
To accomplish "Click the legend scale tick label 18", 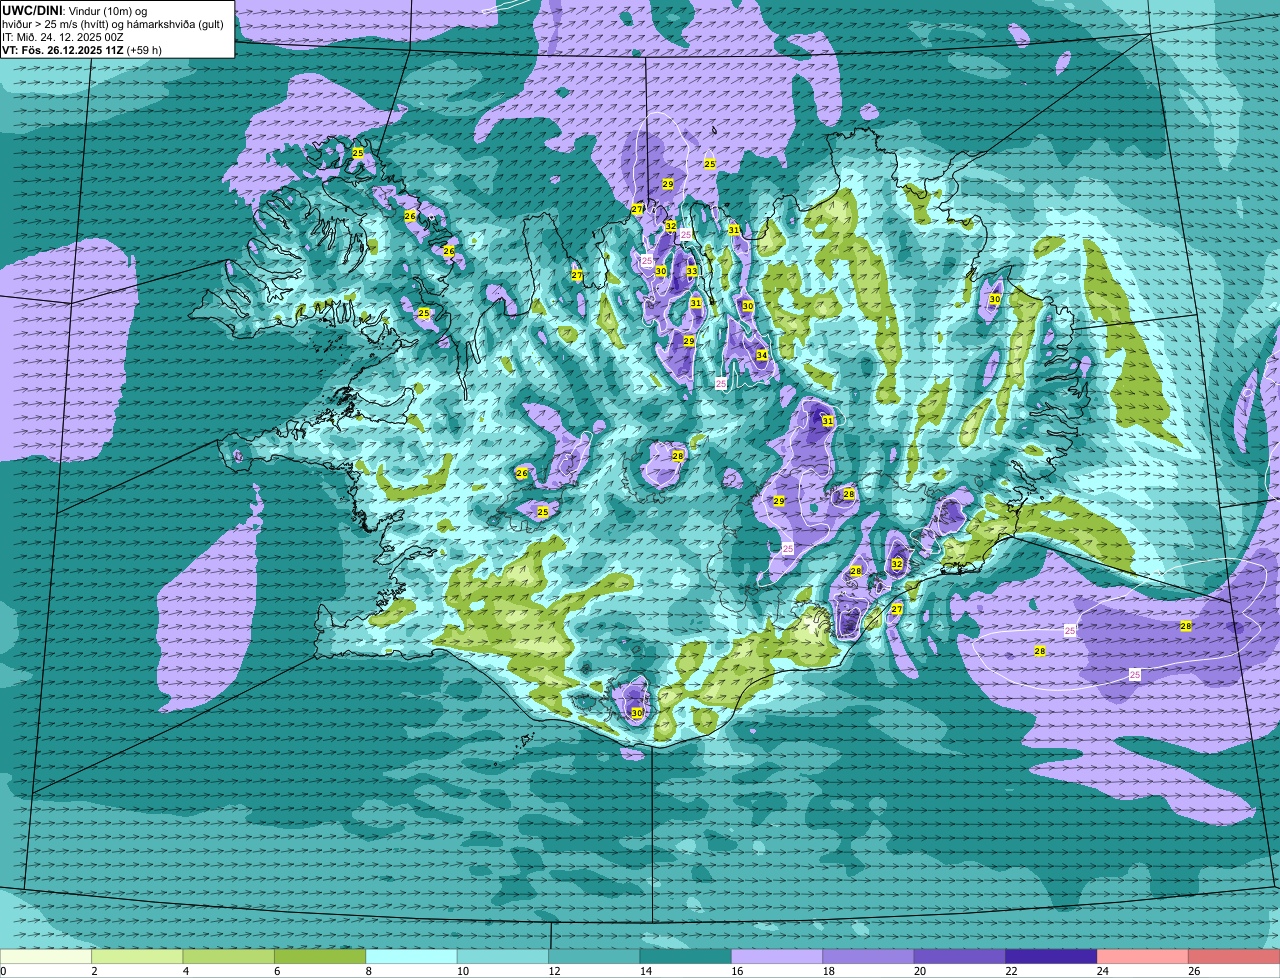I will 829,971.
